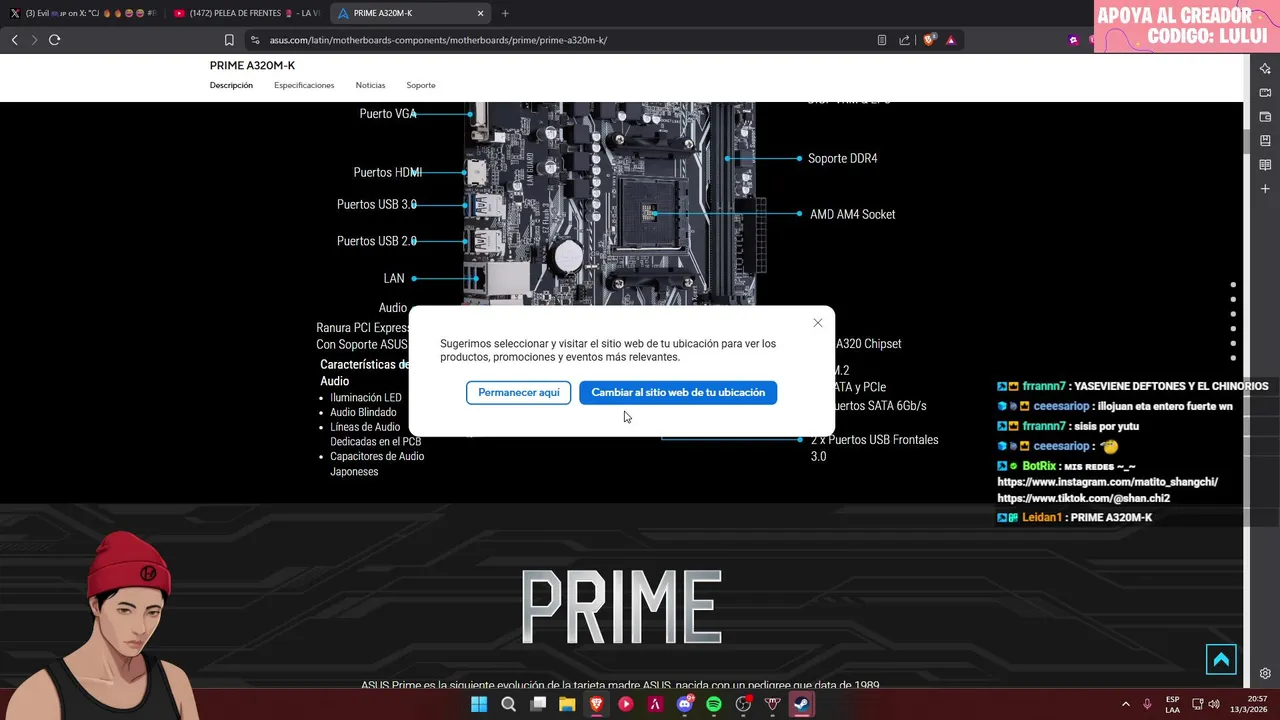
Task: Click the blue back-to-top arrow button
Action: click(x=1221, y=659)
